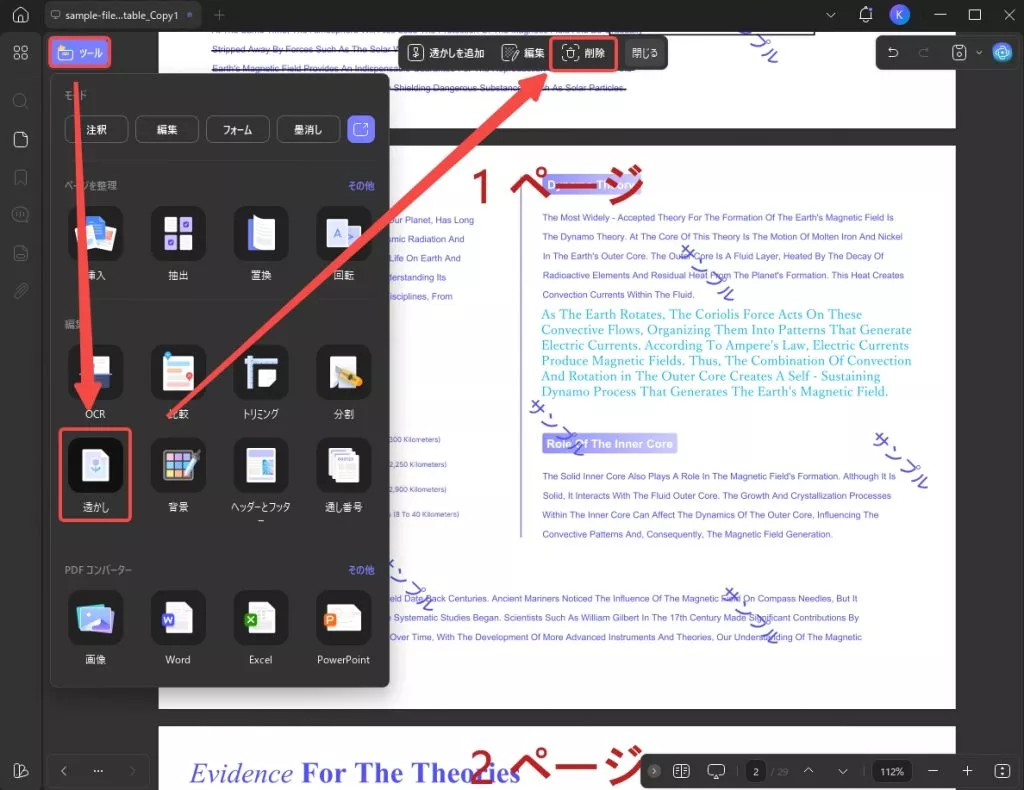Zoom out with minus button
Viewport: 1024px width, 790px height.
coord(933,771)
